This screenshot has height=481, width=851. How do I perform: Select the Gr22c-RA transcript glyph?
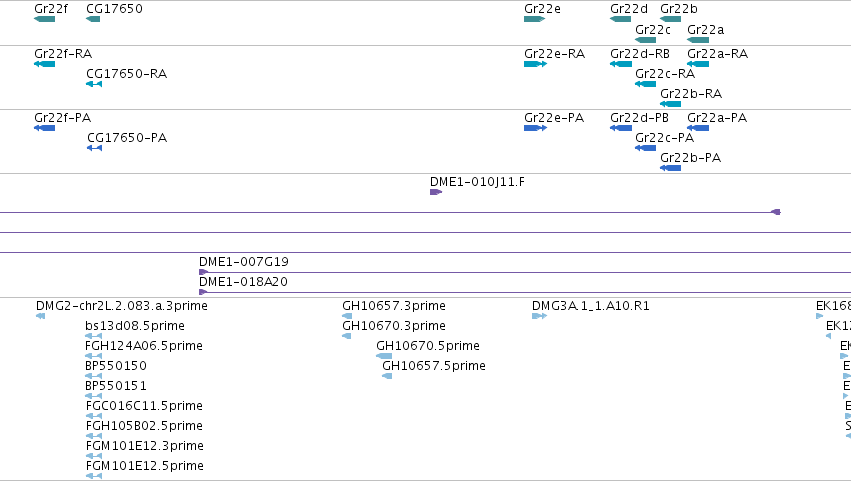(x=645, y=84)
